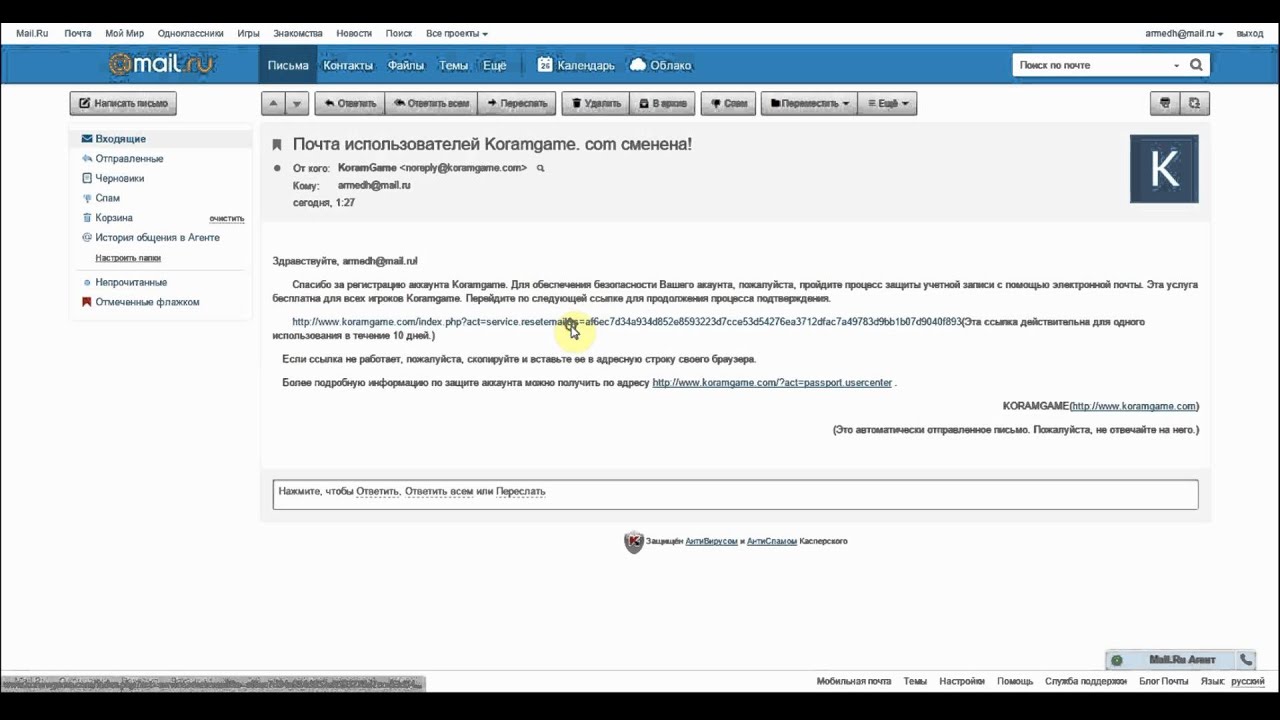Click the Mail.Ru Агент status icon
This screenshot has width=1280, height=720.
(x=1117, y=660)
